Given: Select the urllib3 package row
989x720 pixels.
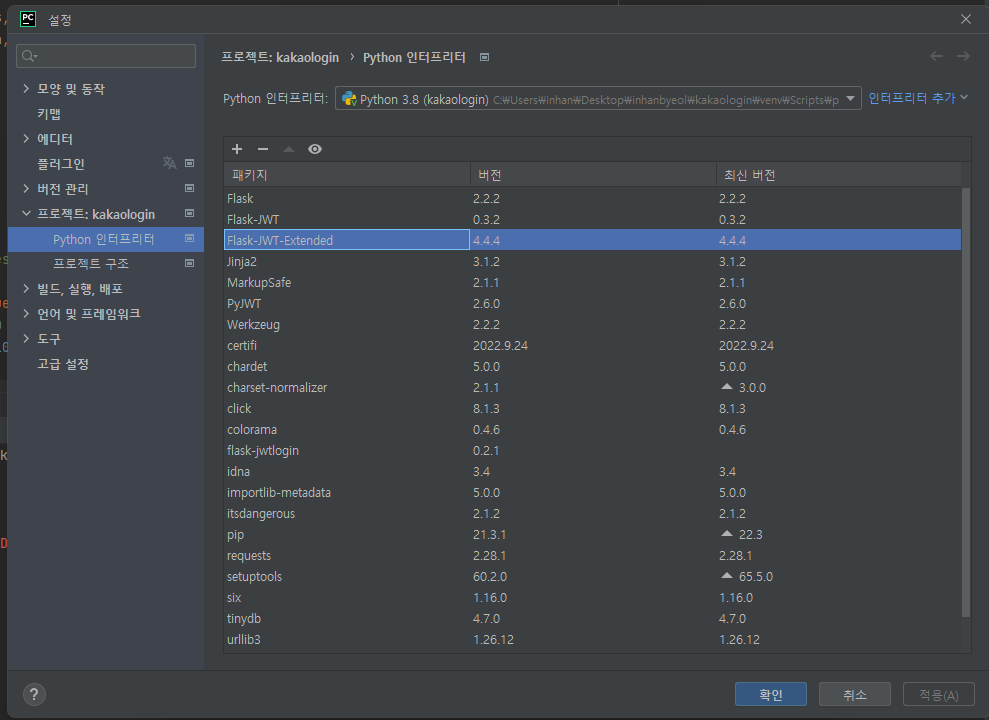Looking at the screenshot, I should (592, 639).
